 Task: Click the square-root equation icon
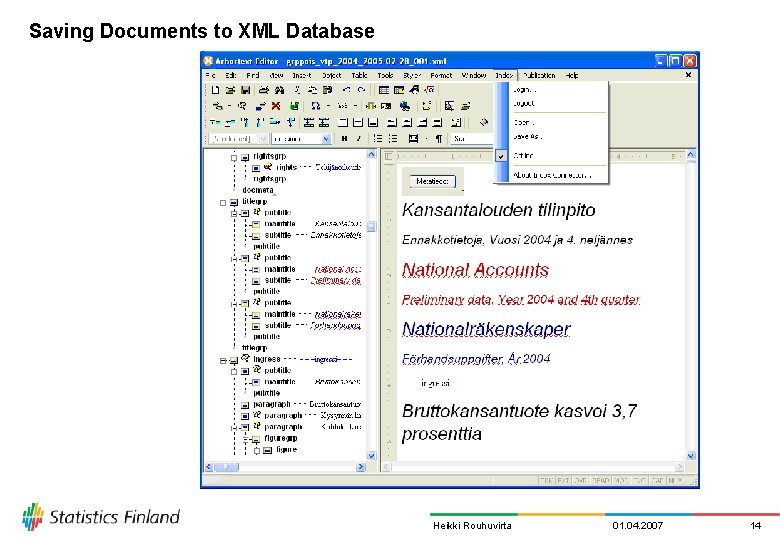coord(430,90)
